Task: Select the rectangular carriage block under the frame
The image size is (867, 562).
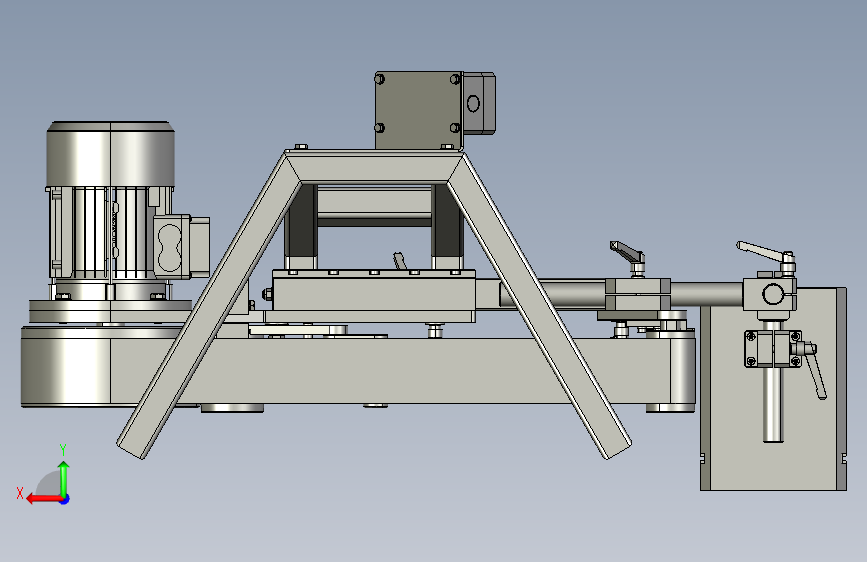Action: [x=374, y=294]
